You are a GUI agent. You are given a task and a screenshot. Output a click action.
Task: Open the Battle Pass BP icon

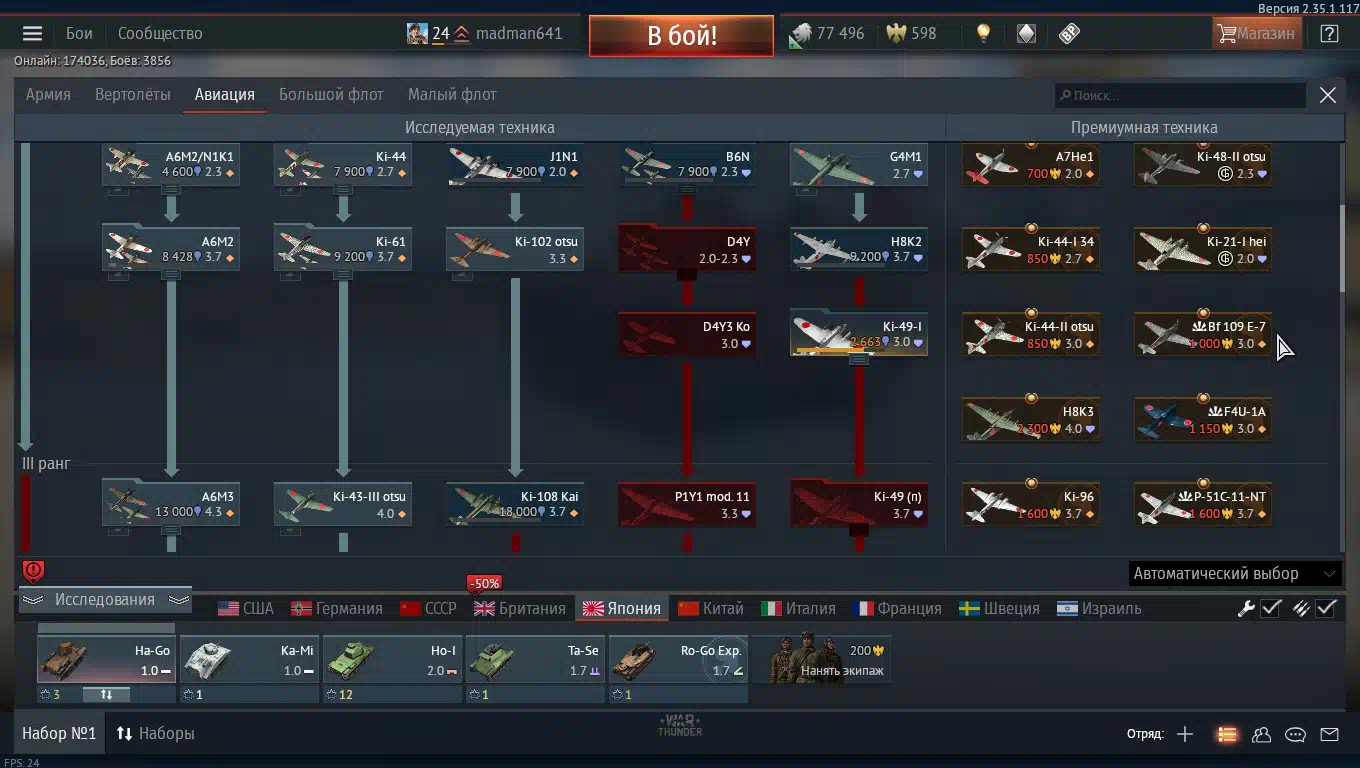point(1069,33)
